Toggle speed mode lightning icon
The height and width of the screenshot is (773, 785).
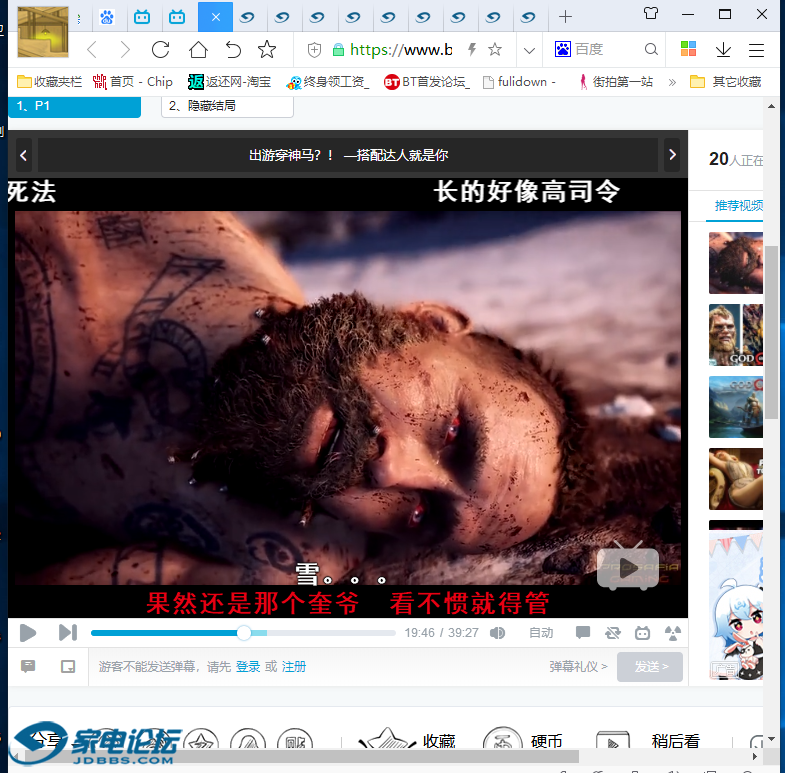(x=472, y=49)
